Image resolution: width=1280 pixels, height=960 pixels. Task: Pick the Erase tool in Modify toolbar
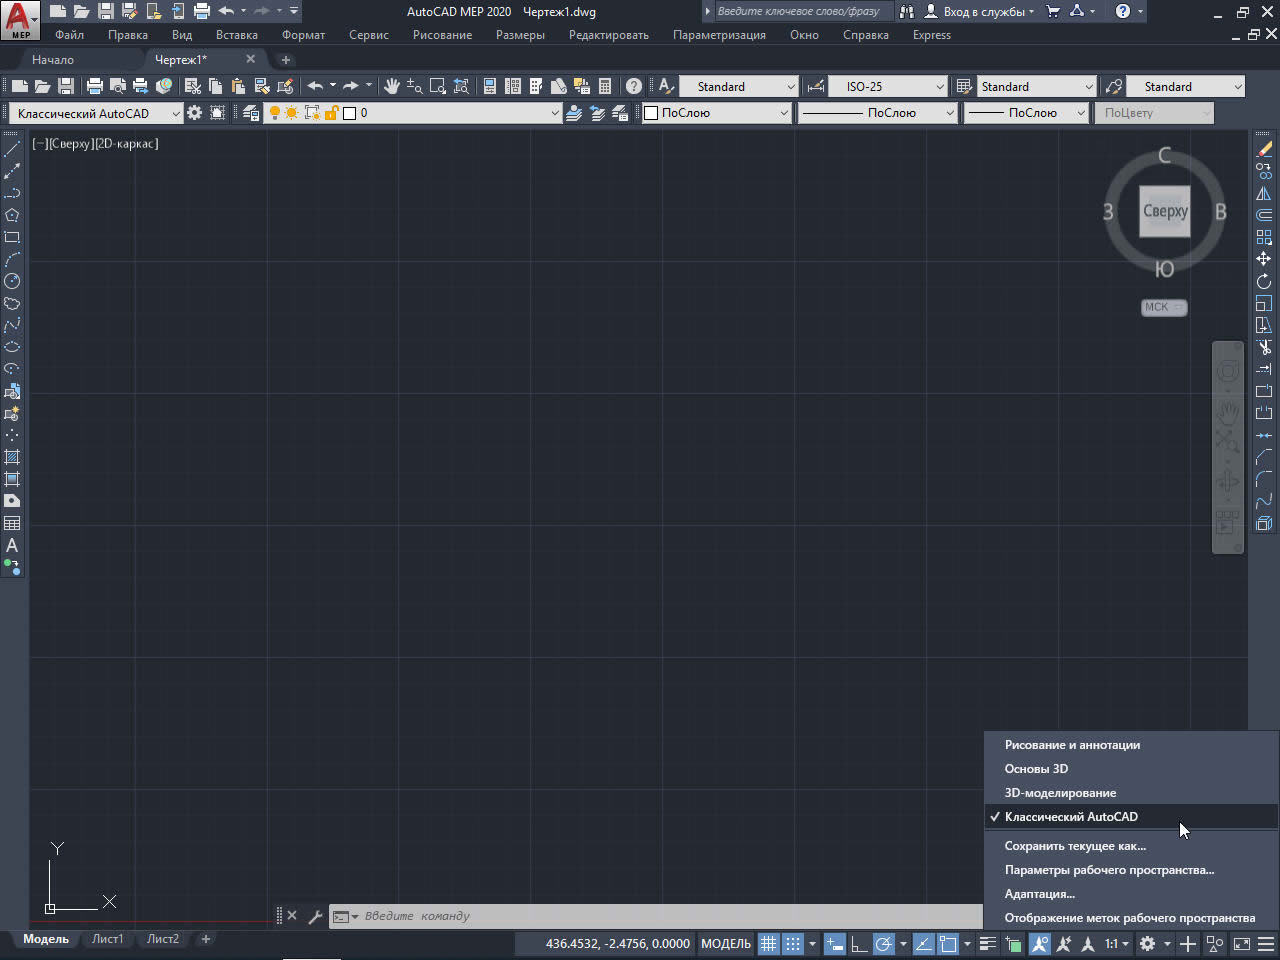[x=1264, y=149]
